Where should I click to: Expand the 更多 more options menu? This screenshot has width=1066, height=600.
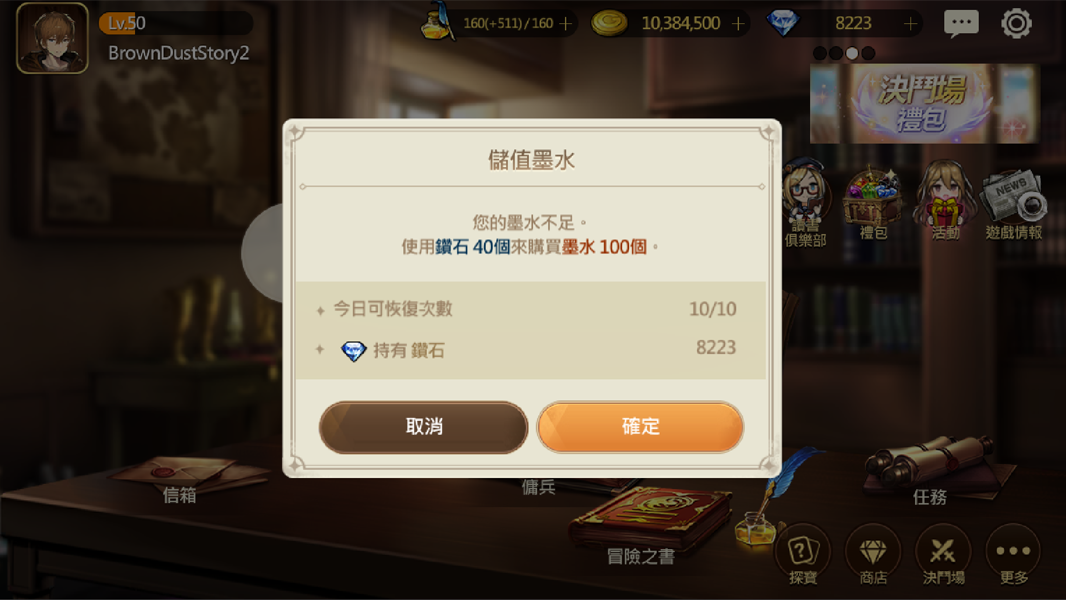click(1013, 554)
